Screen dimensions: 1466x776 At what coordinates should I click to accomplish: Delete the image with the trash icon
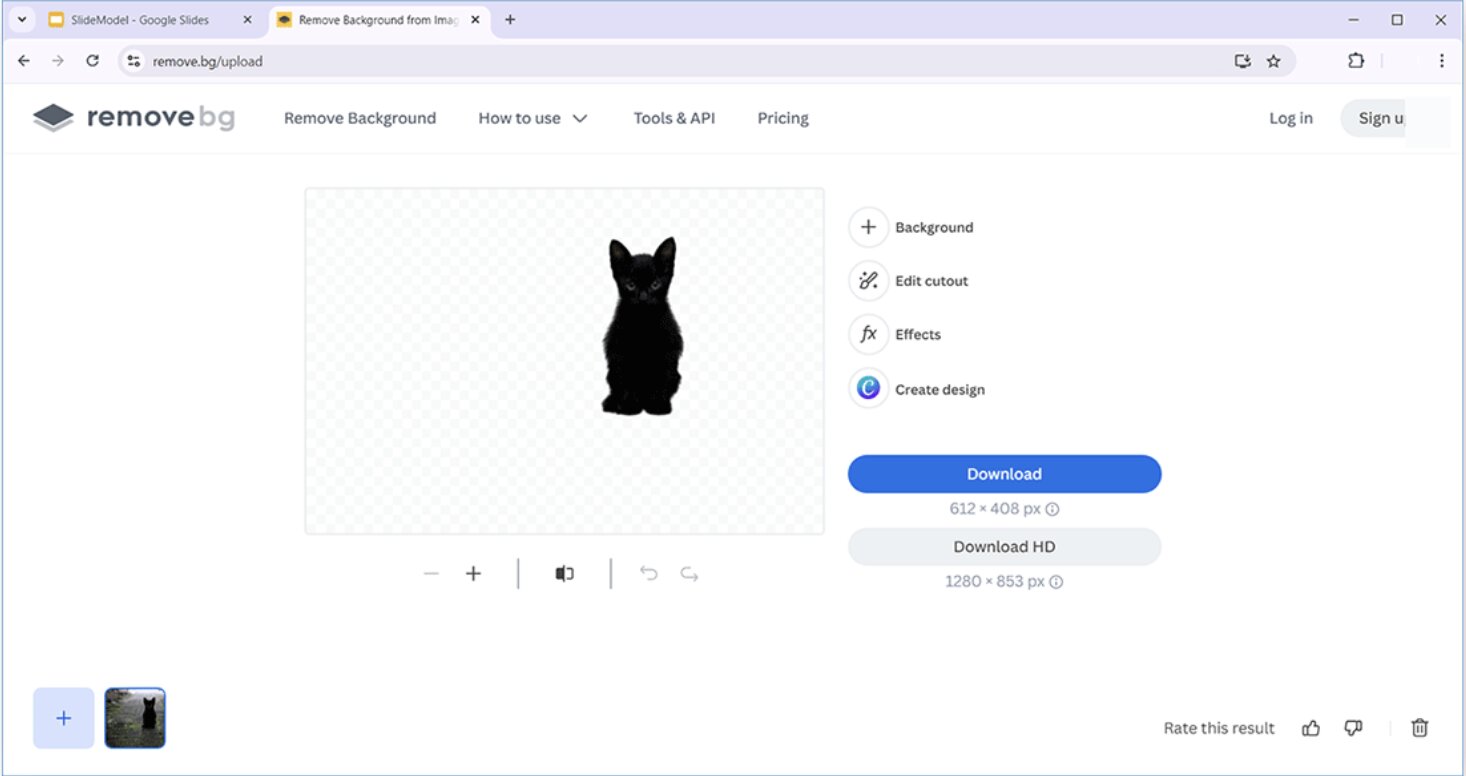[x=1419, y=728]
